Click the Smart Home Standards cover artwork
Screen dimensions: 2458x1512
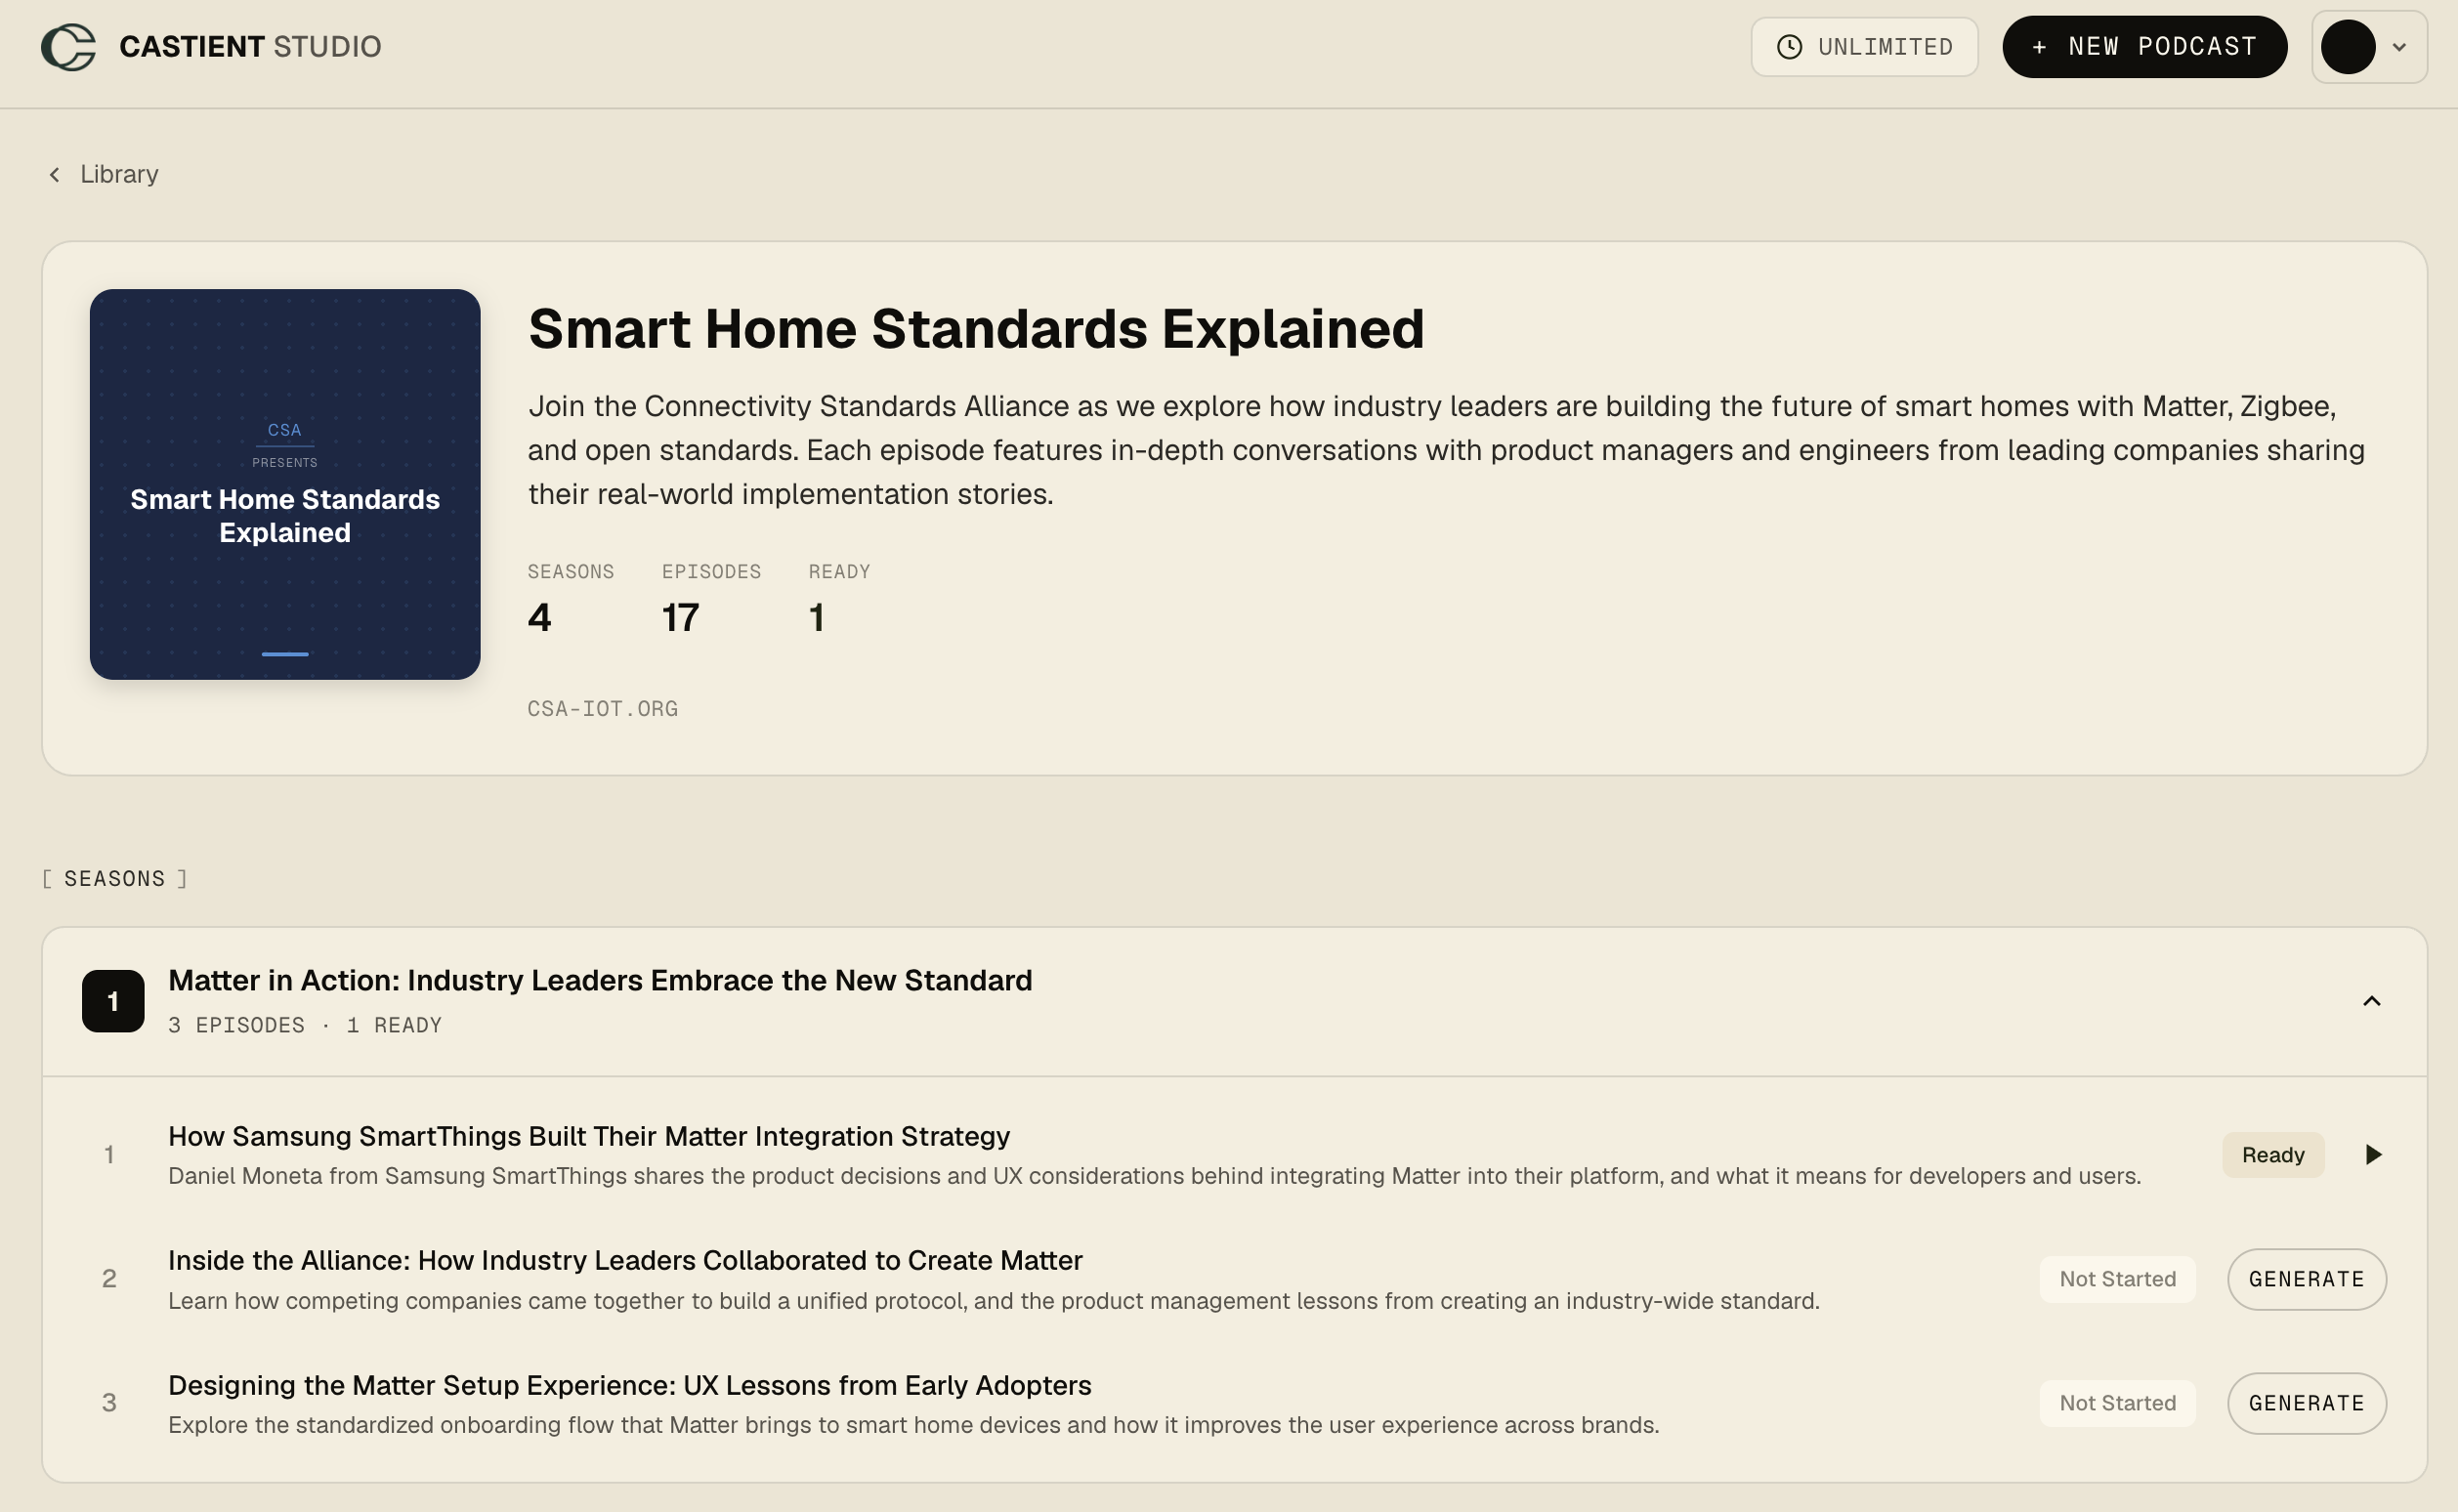[x=285, y=485]
